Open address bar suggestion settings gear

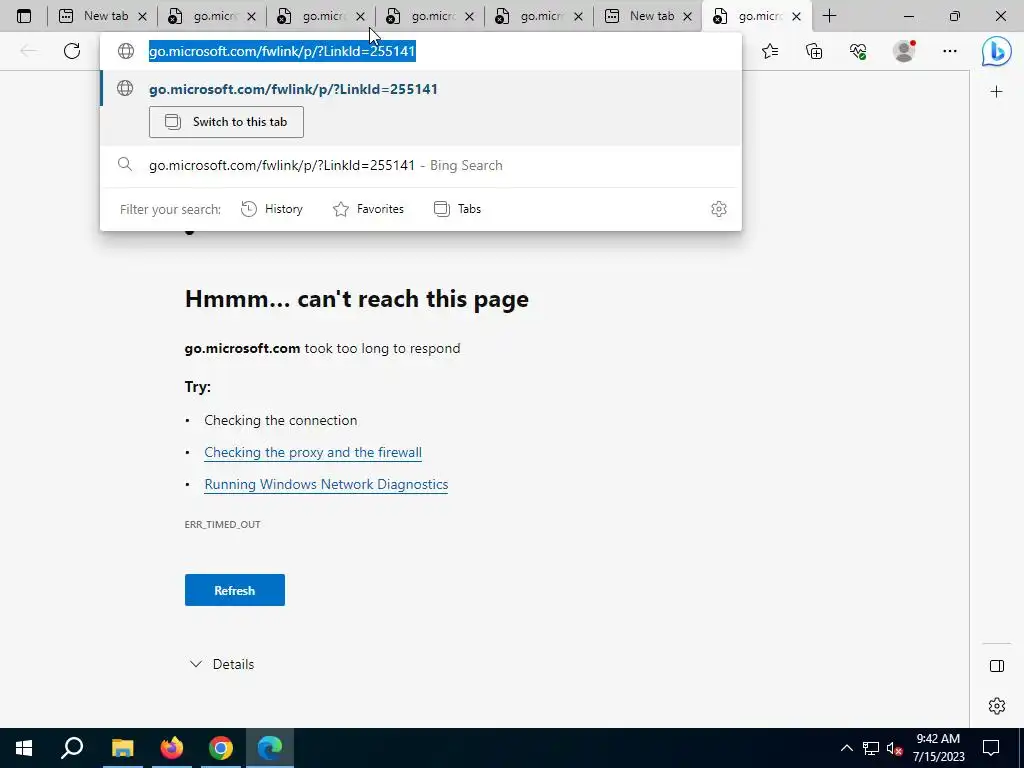pos(719,209)
